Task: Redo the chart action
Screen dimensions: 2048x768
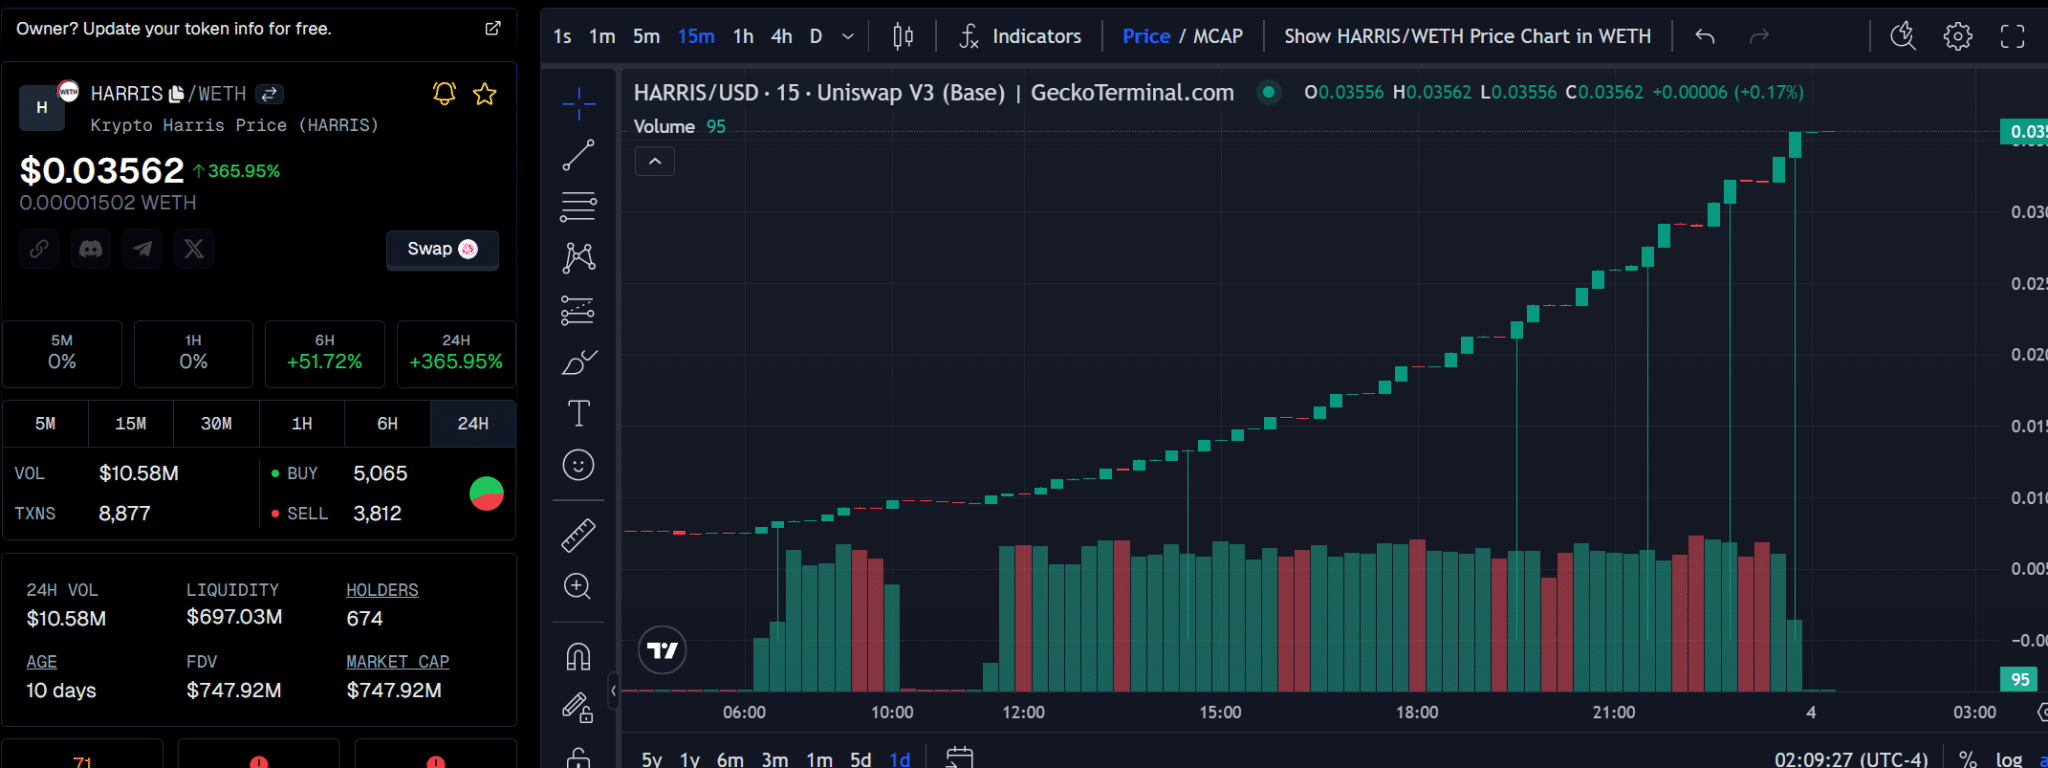Action: point(1759,37)
